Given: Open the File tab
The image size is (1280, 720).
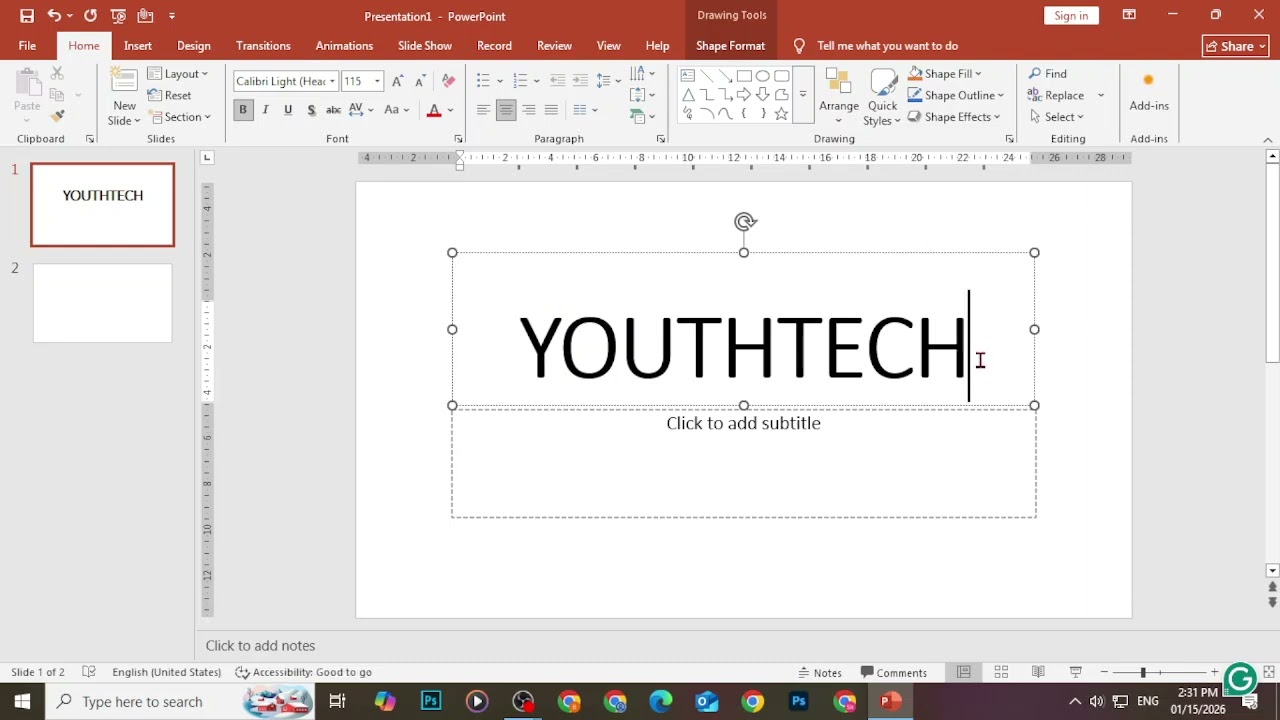Looking at the screenshot, I should click(x=27, y=46).
